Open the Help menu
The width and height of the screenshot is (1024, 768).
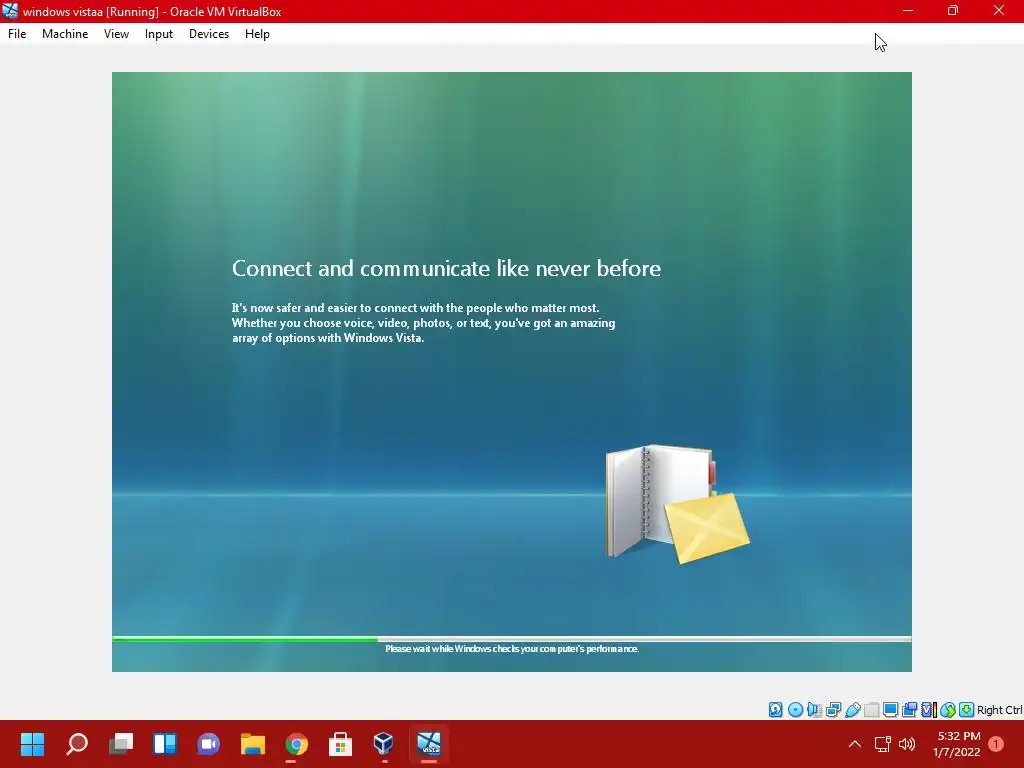coord(257,34)
